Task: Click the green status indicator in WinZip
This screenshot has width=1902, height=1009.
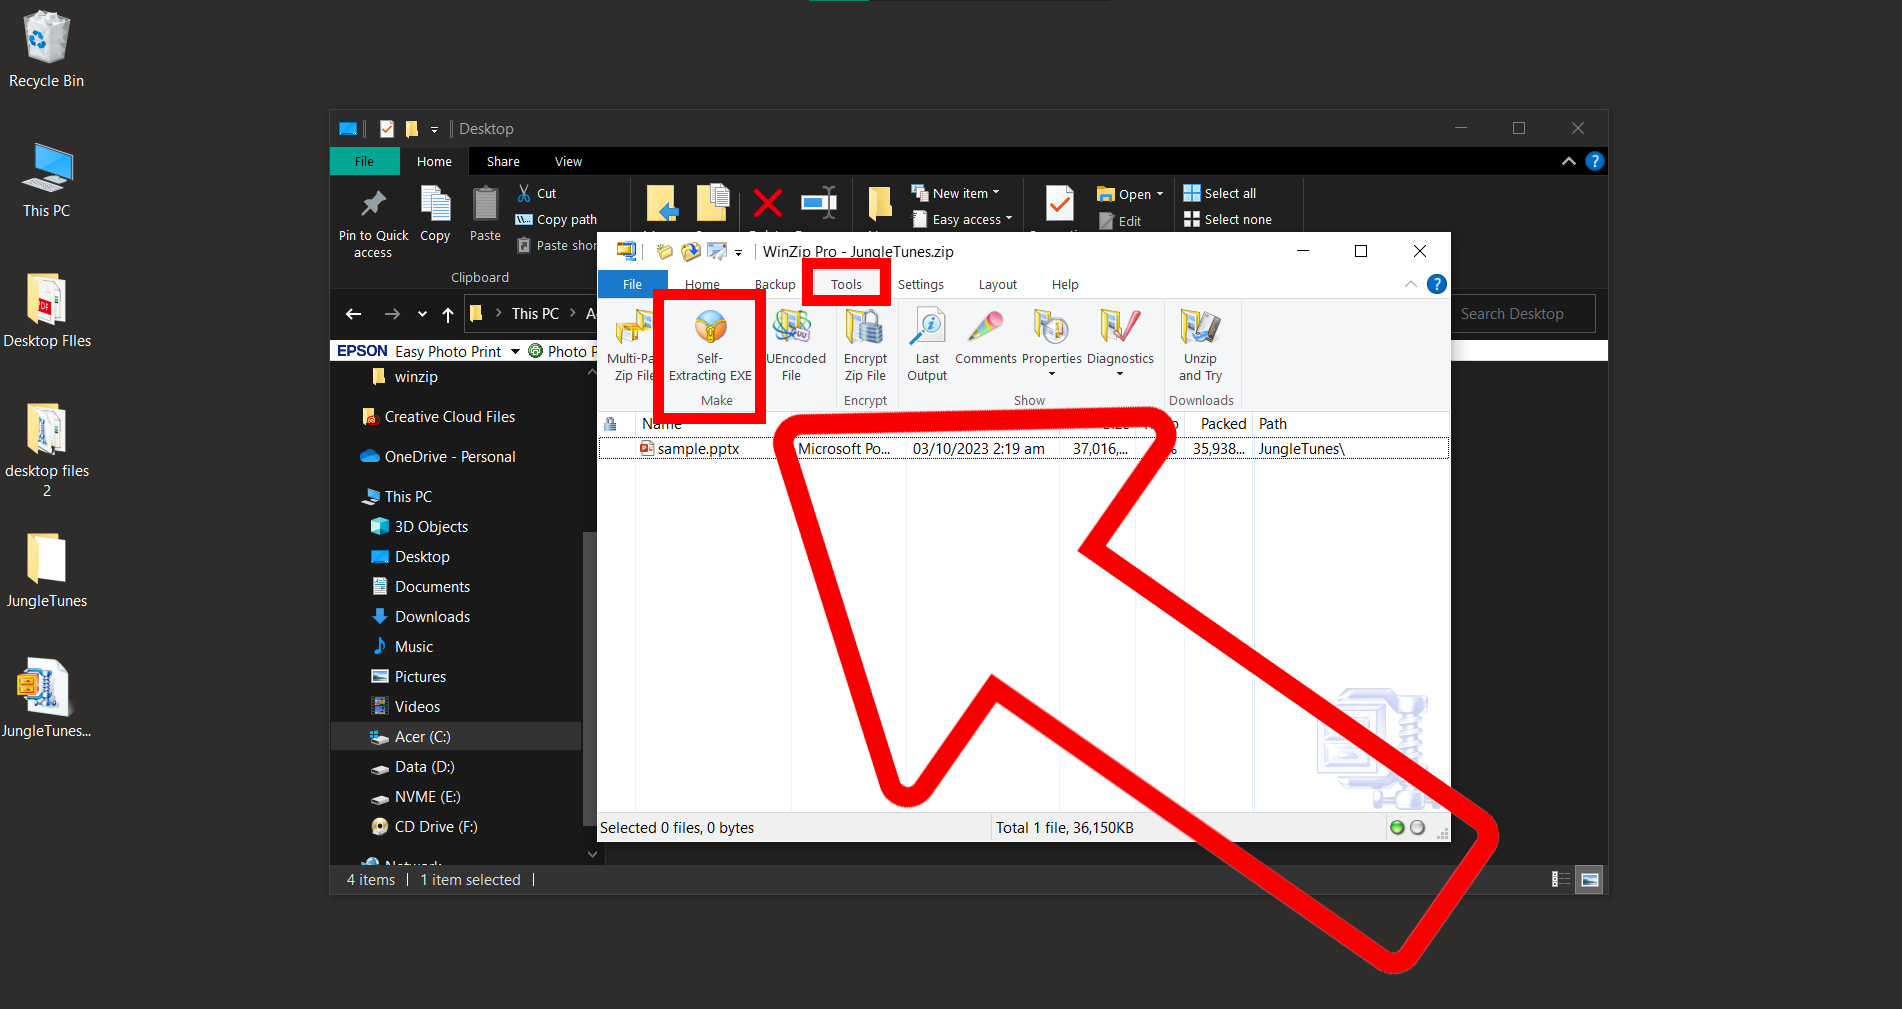Action: (1397, 827)
